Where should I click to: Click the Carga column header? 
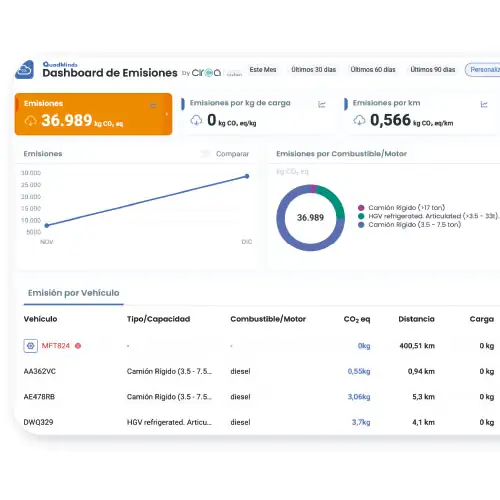(482, 319)
